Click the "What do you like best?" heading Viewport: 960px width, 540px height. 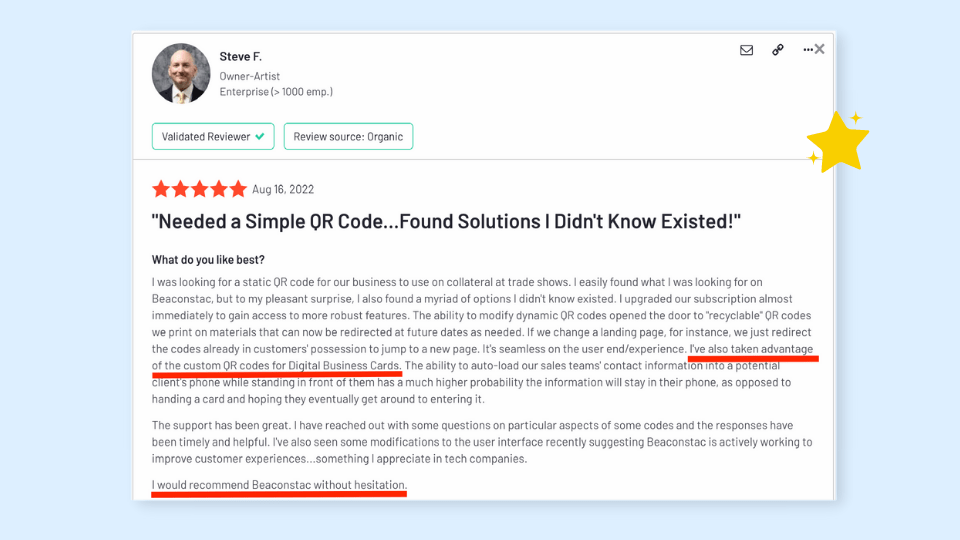pyautogui.click(x=208, y=260)
